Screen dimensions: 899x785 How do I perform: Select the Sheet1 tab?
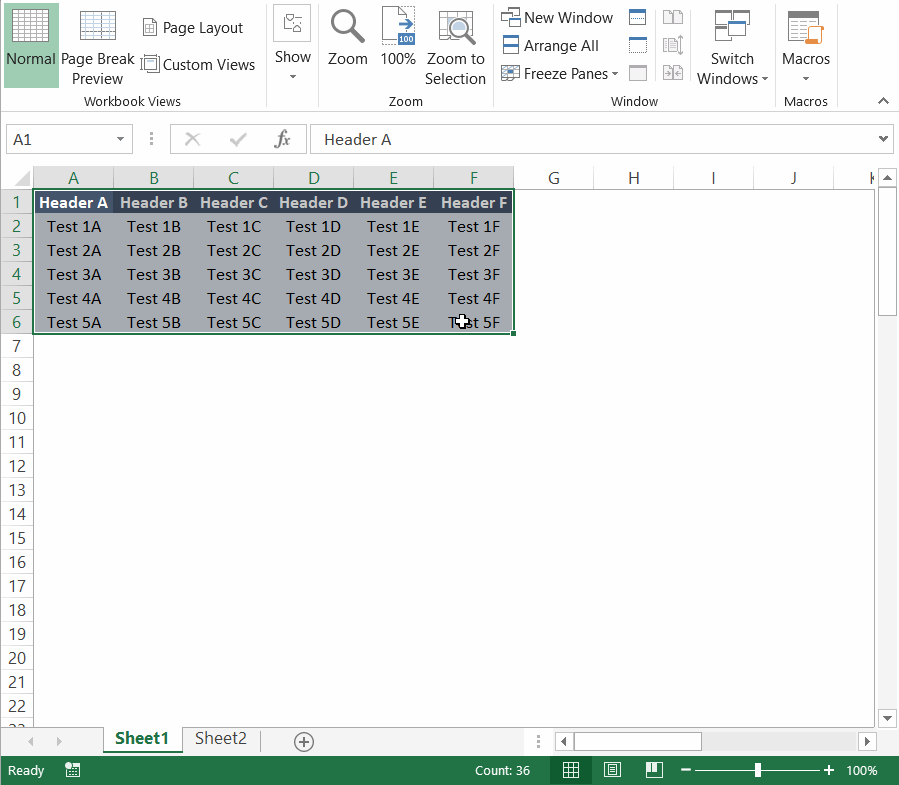(x=142, y=739)
